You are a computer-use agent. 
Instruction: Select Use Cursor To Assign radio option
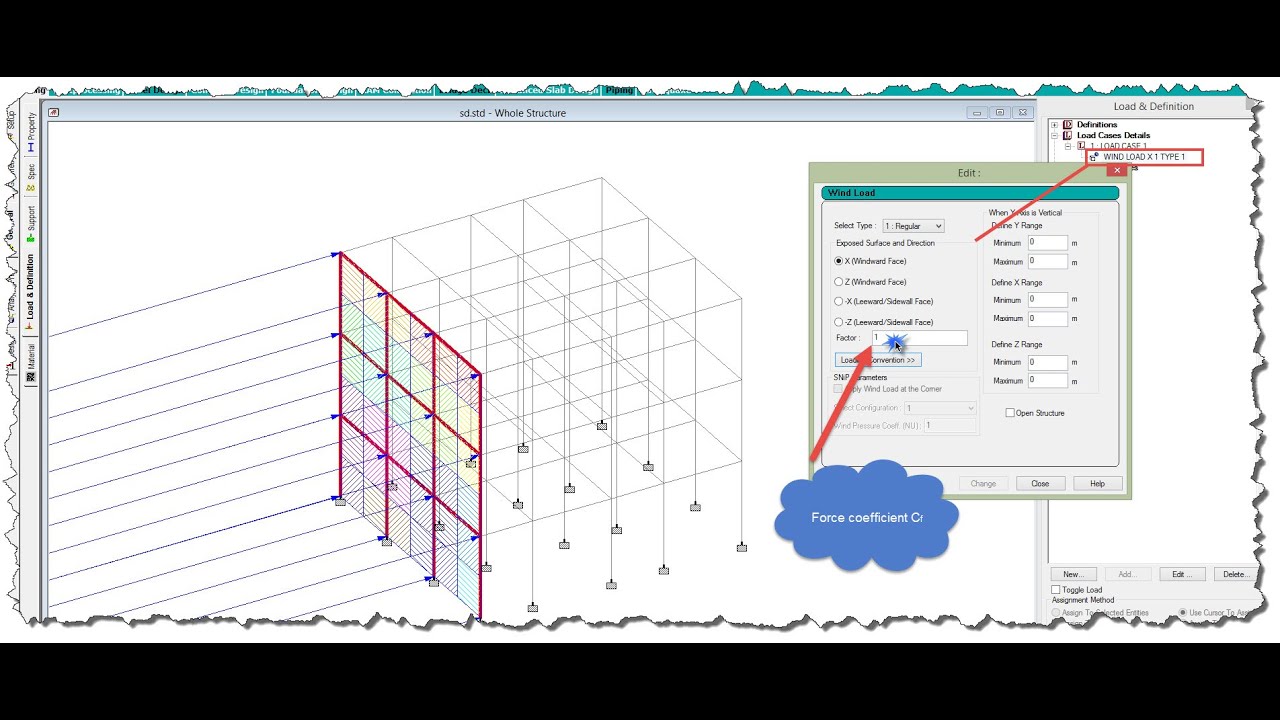tap(1183, 612)
